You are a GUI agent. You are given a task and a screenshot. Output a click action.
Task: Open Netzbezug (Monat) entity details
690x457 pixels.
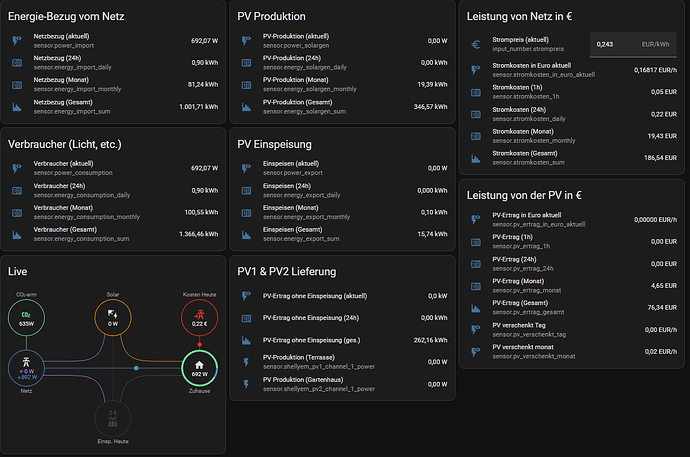[114, 85]
